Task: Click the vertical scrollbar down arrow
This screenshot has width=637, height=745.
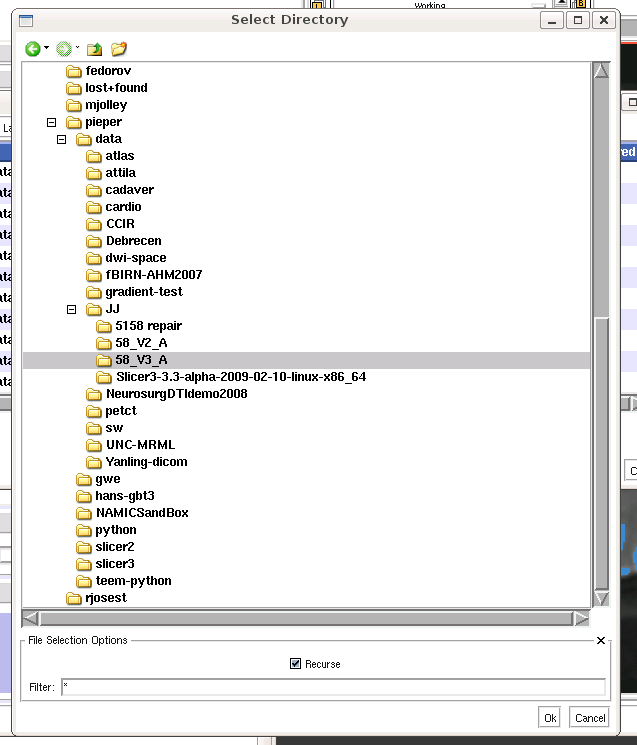Action: click(601, 598)
